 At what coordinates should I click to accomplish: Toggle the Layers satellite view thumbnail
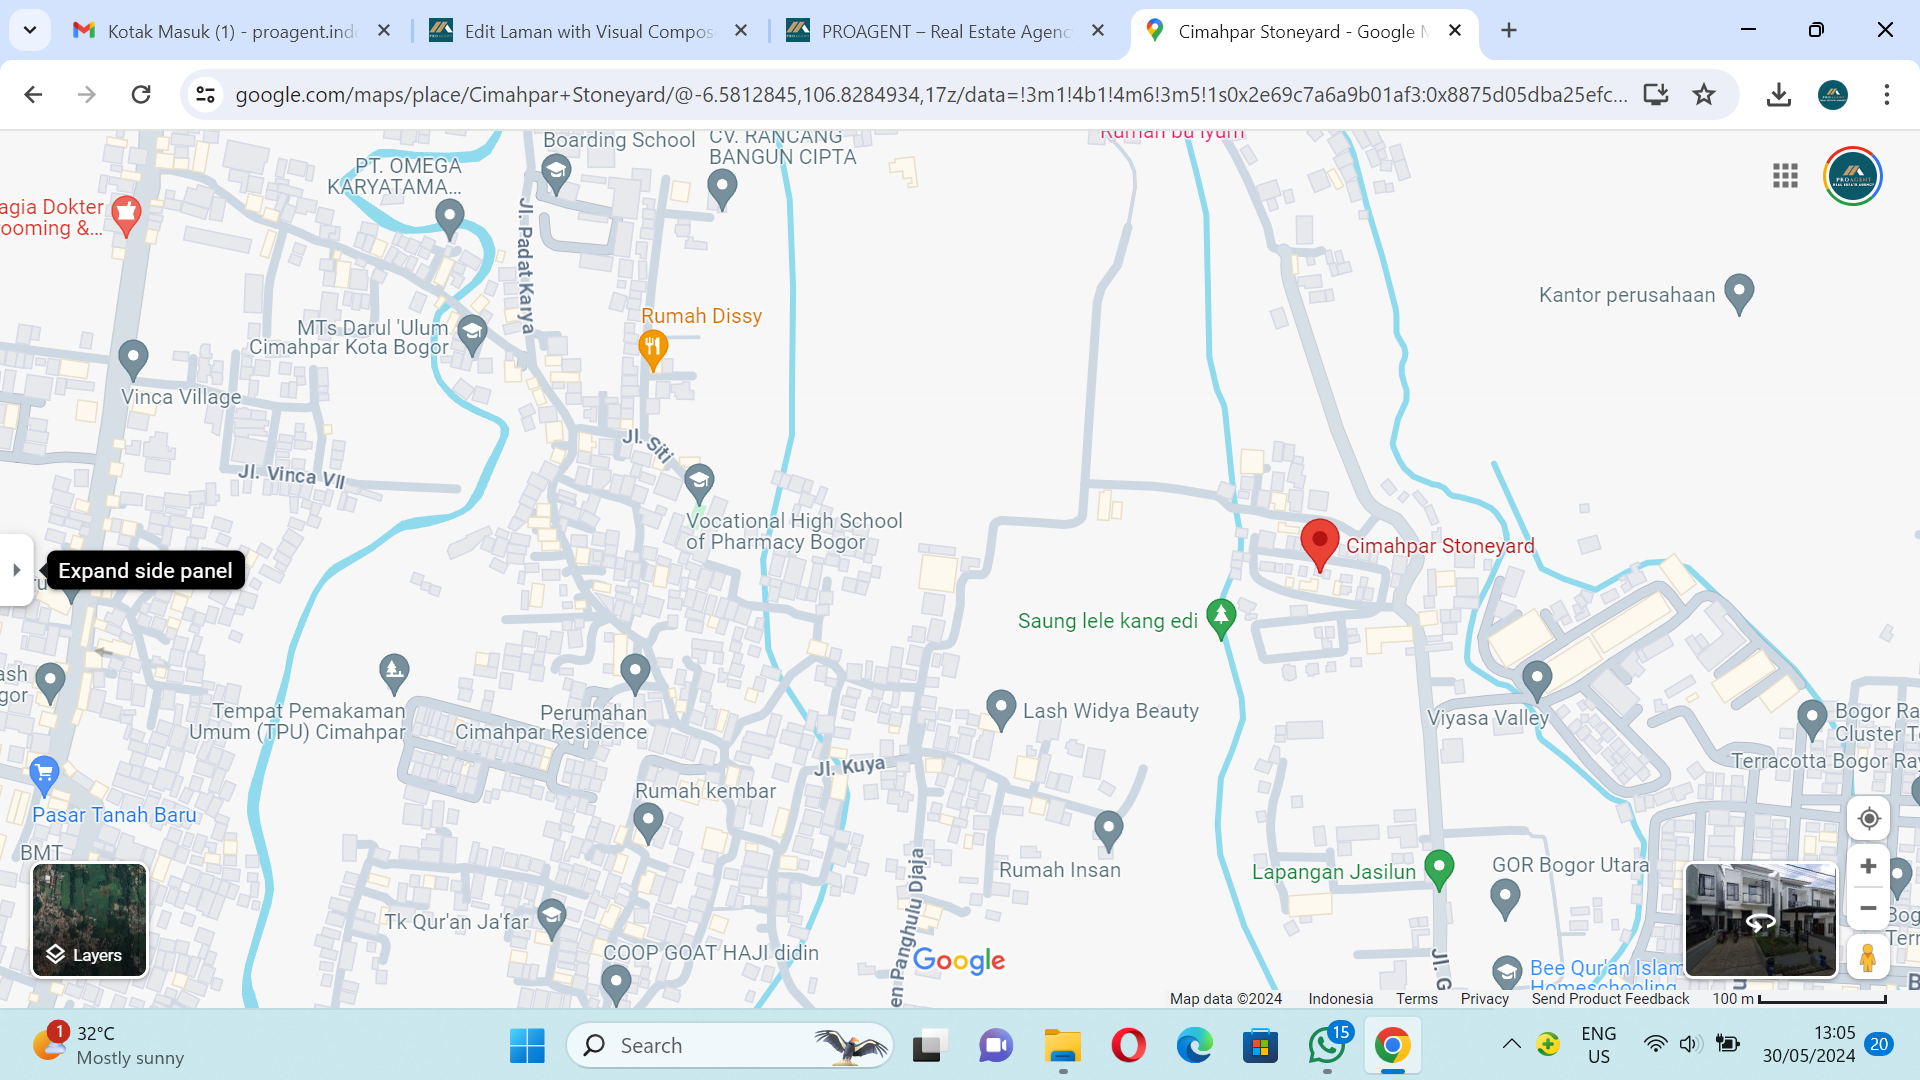[x=89, y=920]
